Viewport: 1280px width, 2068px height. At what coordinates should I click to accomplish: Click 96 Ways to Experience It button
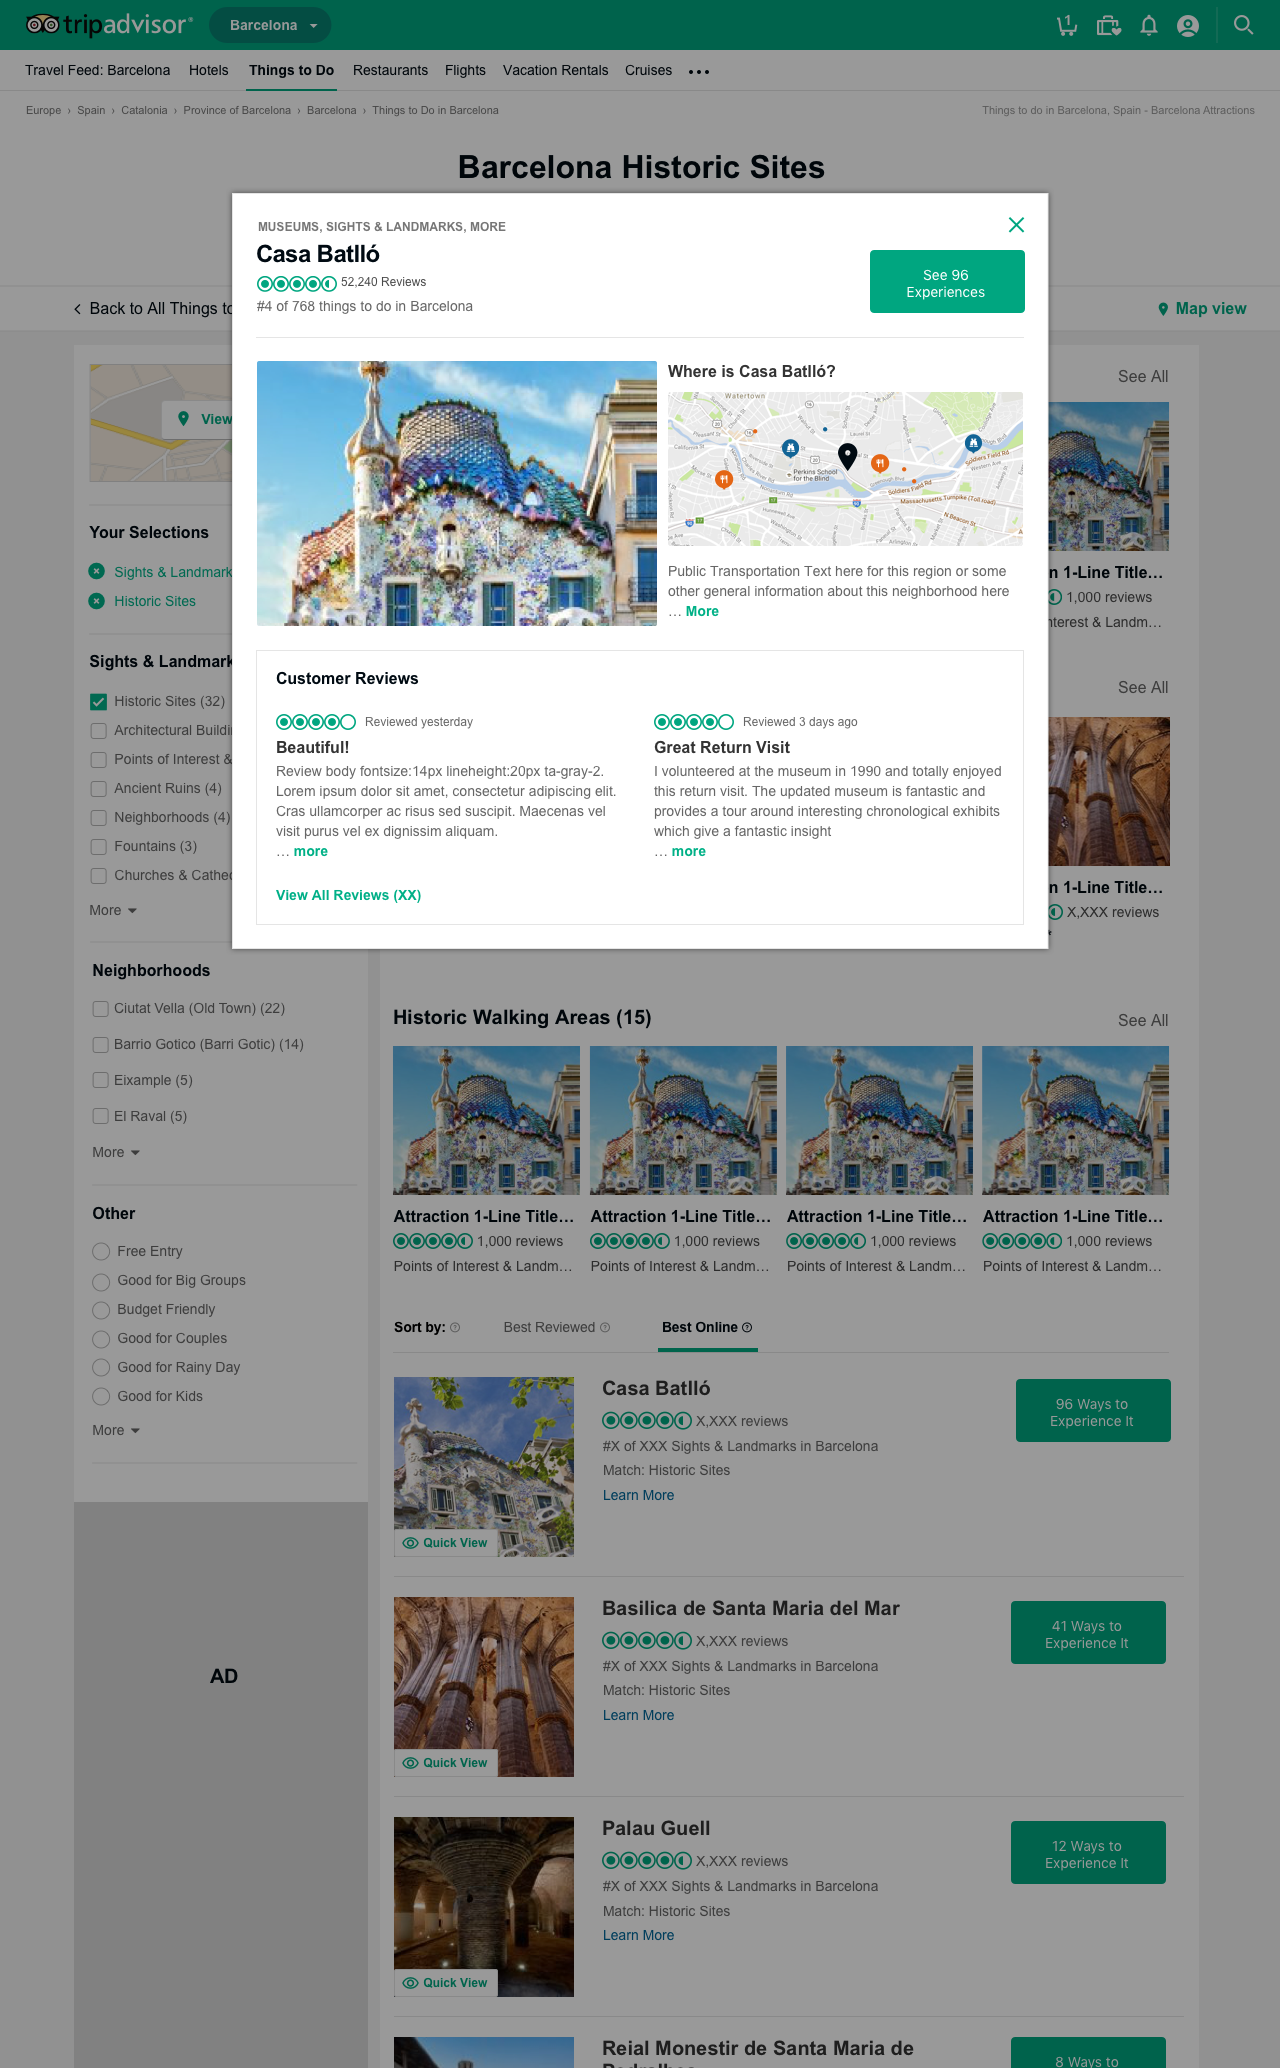coord(1093,1410)
